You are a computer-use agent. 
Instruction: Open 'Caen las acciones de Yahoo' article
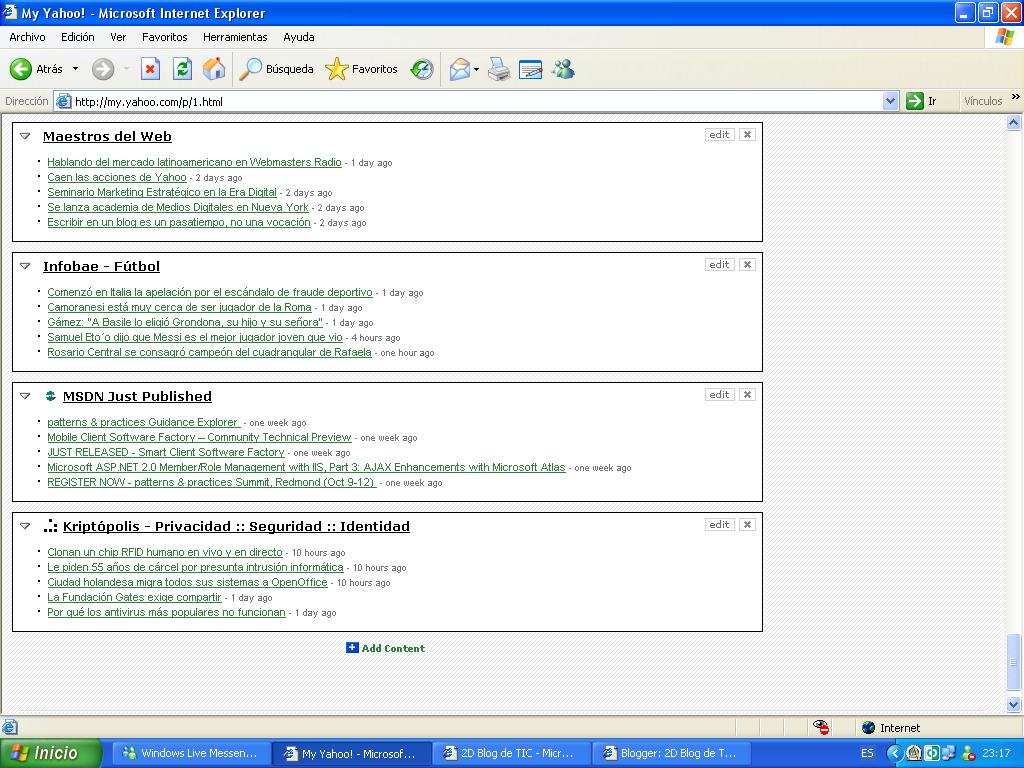point(117,177)
